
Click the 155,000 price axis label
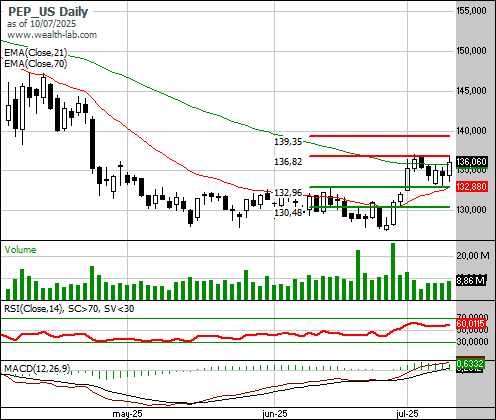point(471,11)
